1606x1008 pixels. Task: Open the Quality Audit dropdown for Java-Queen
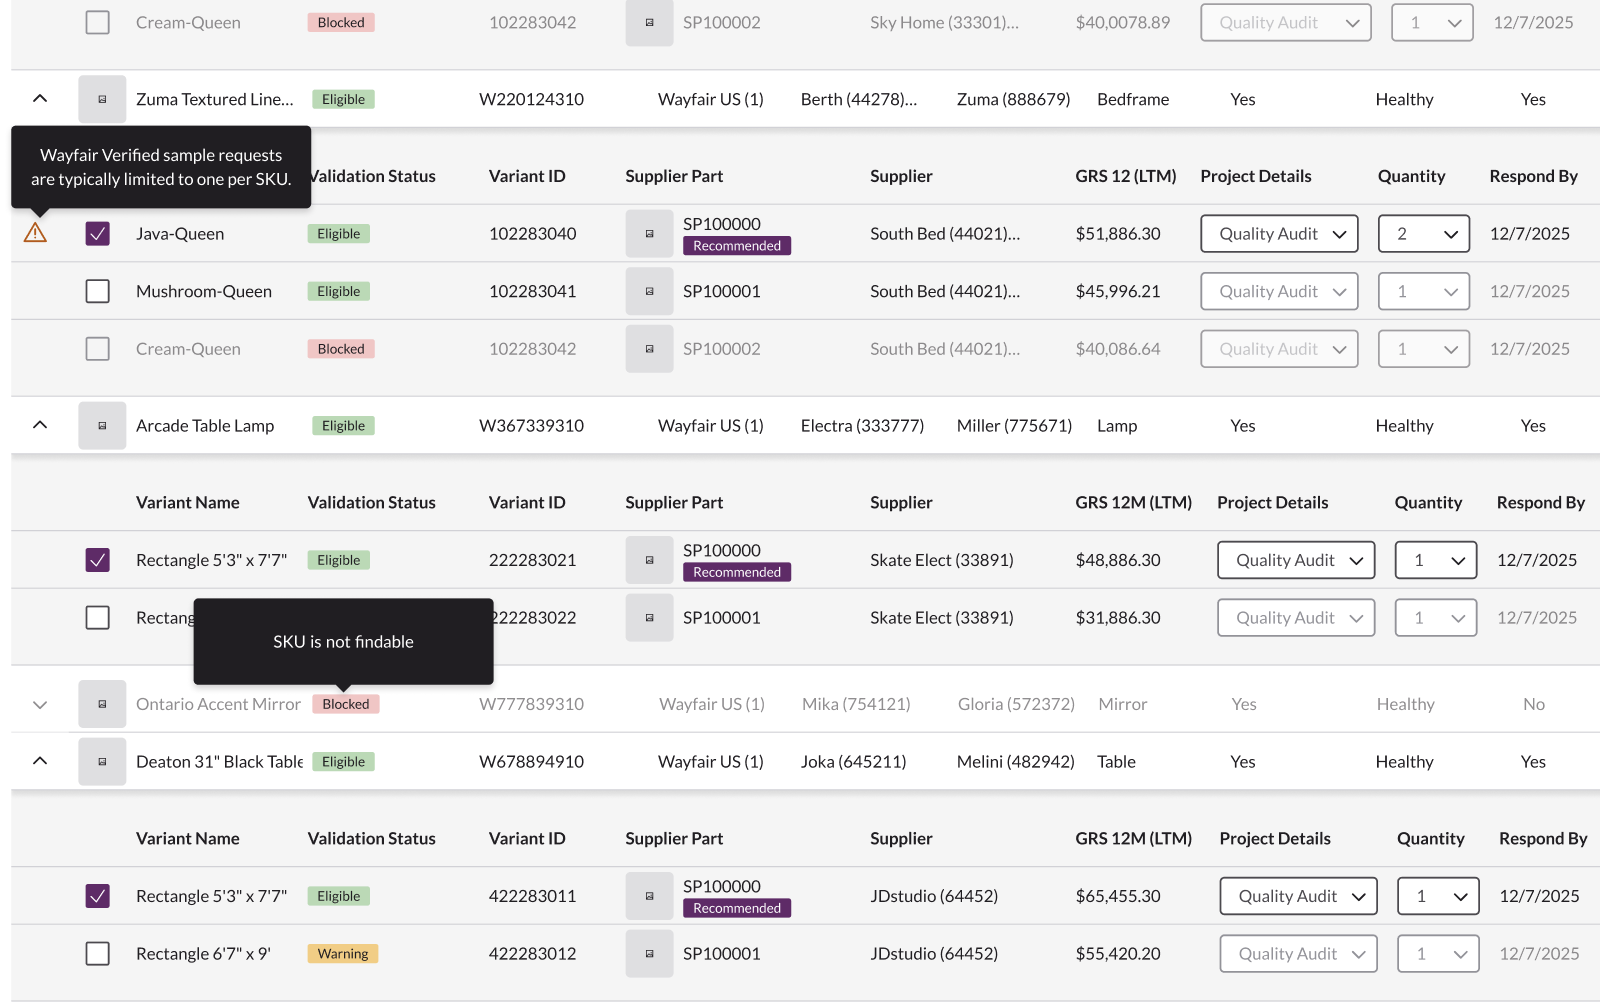[1279, 233]
